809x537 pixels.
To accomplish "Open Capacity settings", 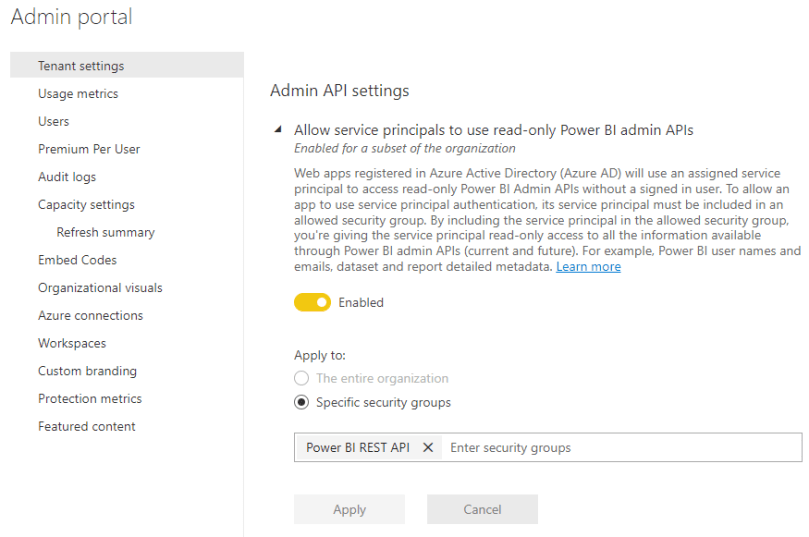I will tap(86, 205).
